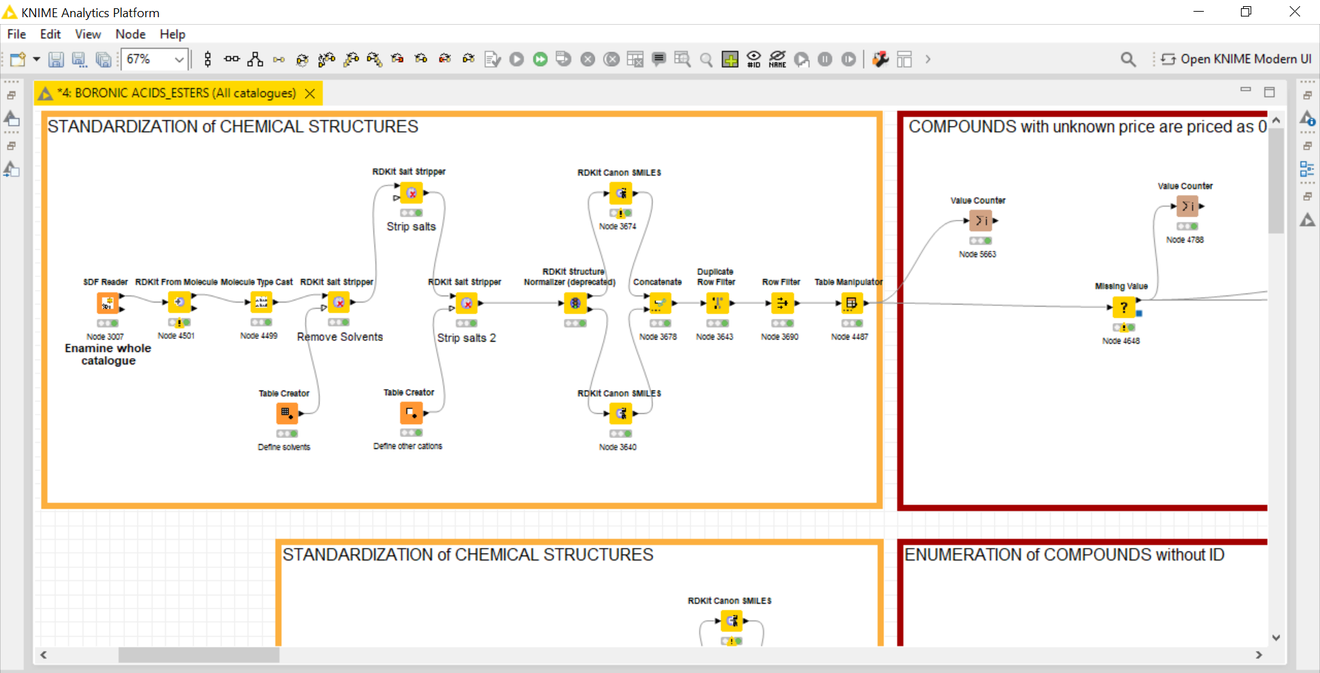The width and height of the screenshot is (1320, 673).
Task: Click the Duplicate Row Filter node
Action: point(717,302)
